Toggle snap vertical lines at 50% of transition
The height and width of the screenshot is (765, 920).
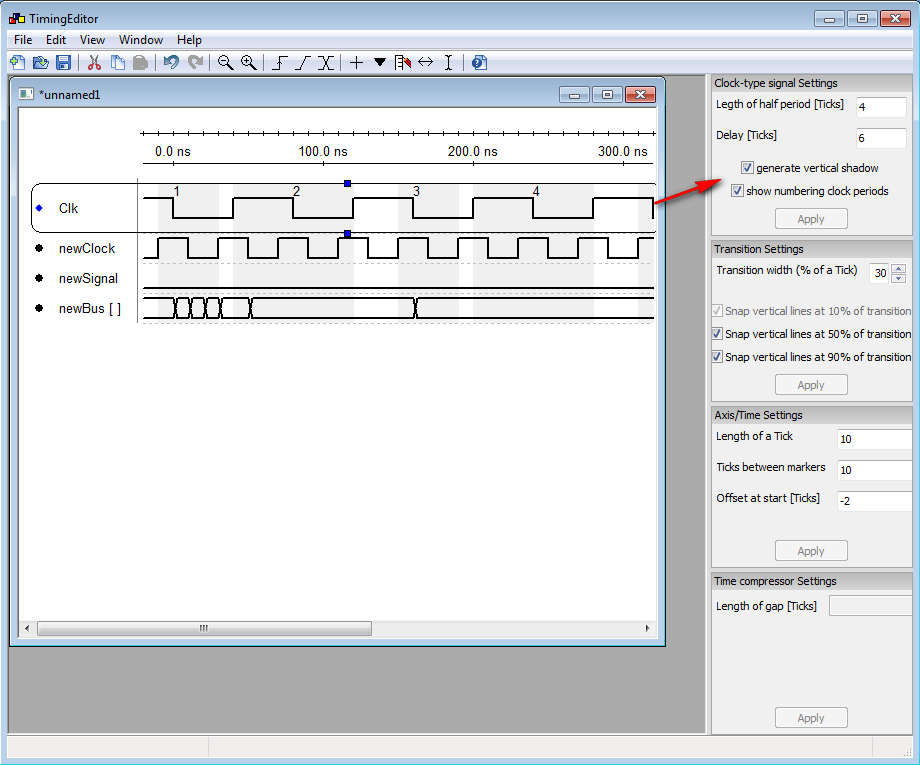716,334
